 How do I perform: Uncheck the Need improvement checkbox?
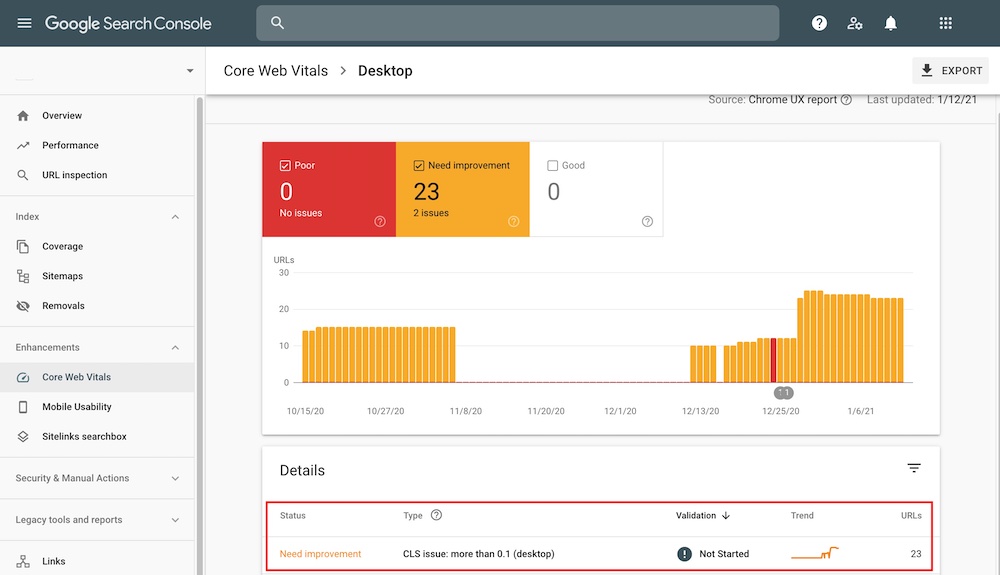pos(419,166)
